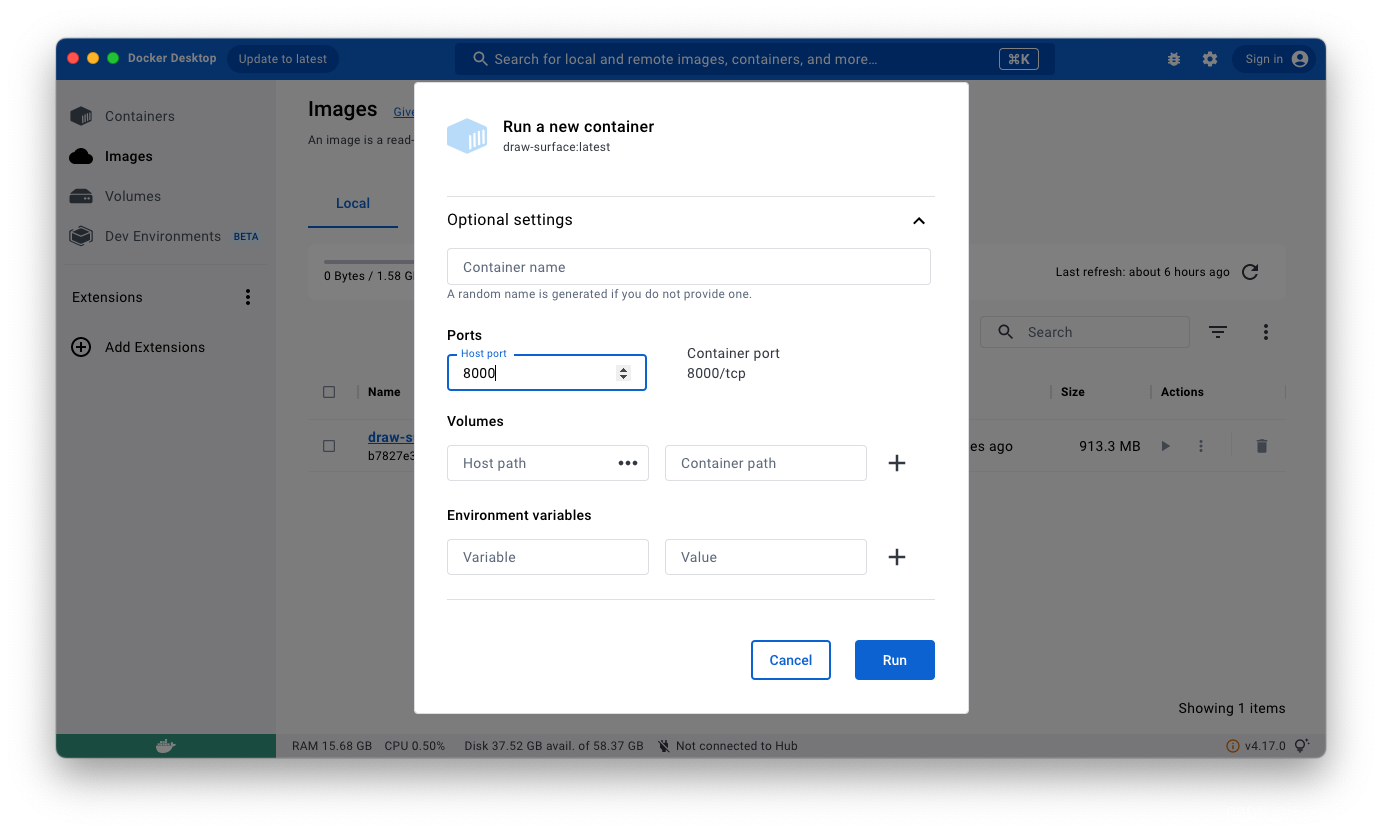Click 'Last refresh: about 6 hours ago' text

1143,272
